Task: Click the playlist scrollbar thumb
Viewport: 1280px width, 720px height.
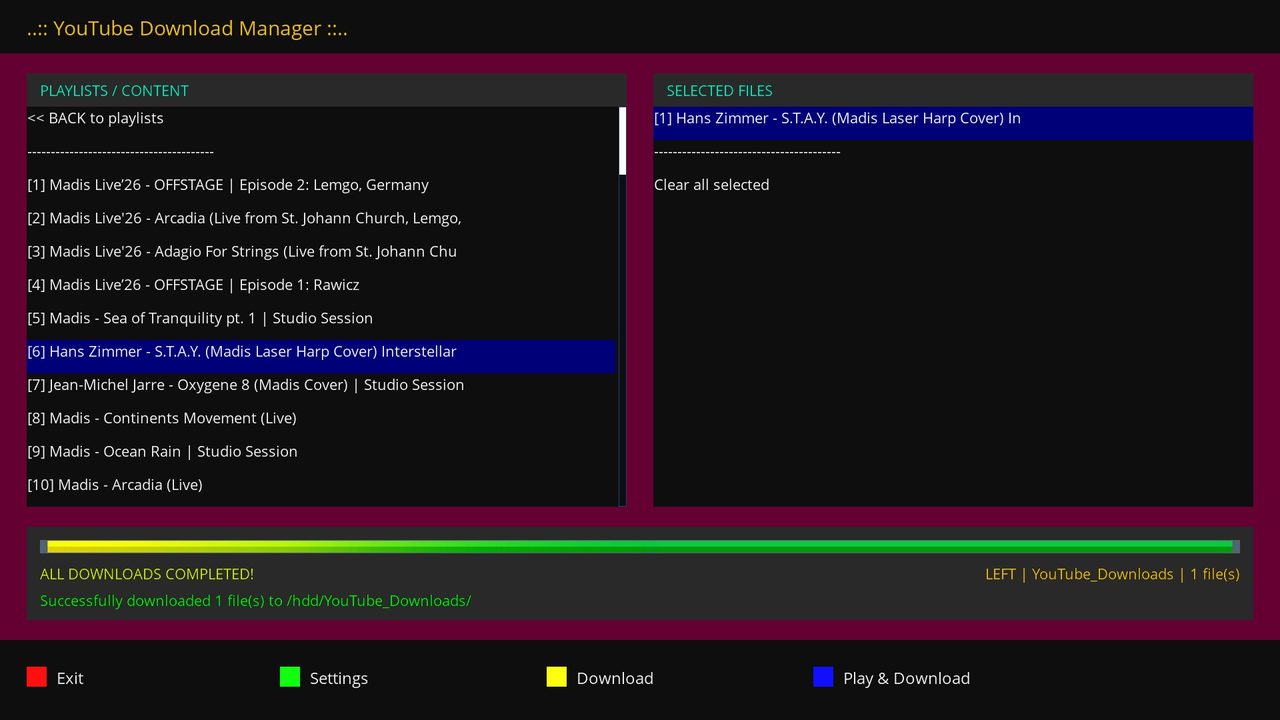Action: (623, 141)
